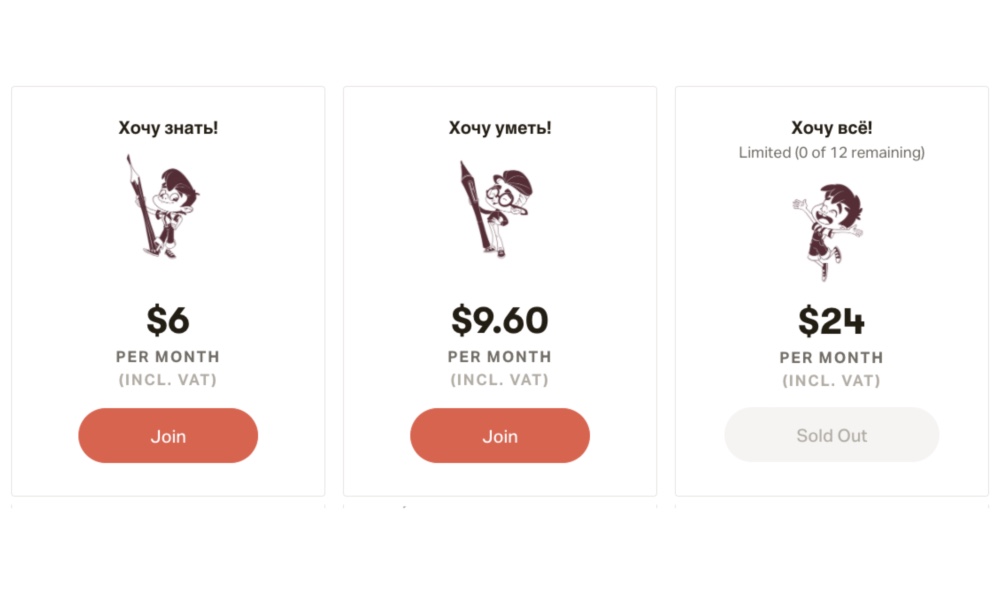Click the Limited (0 of 12 remaining) text
Image resolution: width=1000 pixels, height=600 pixels.
click(832, 152)
